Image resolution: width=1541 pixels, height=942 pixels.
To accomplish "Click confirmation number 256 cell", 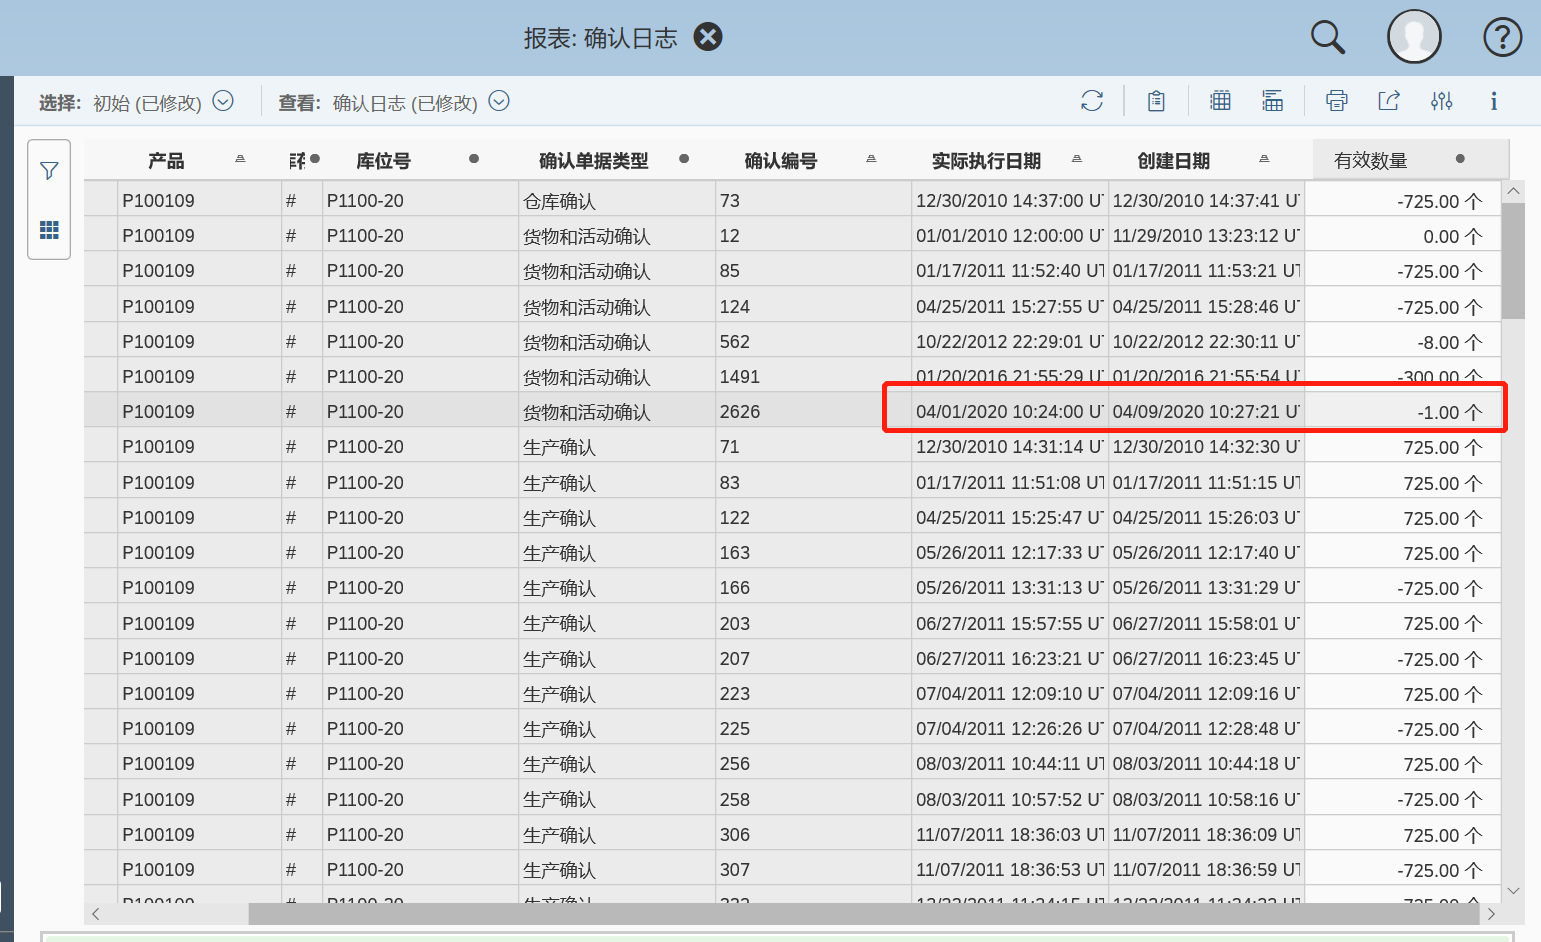I will (x=813, y=764).
